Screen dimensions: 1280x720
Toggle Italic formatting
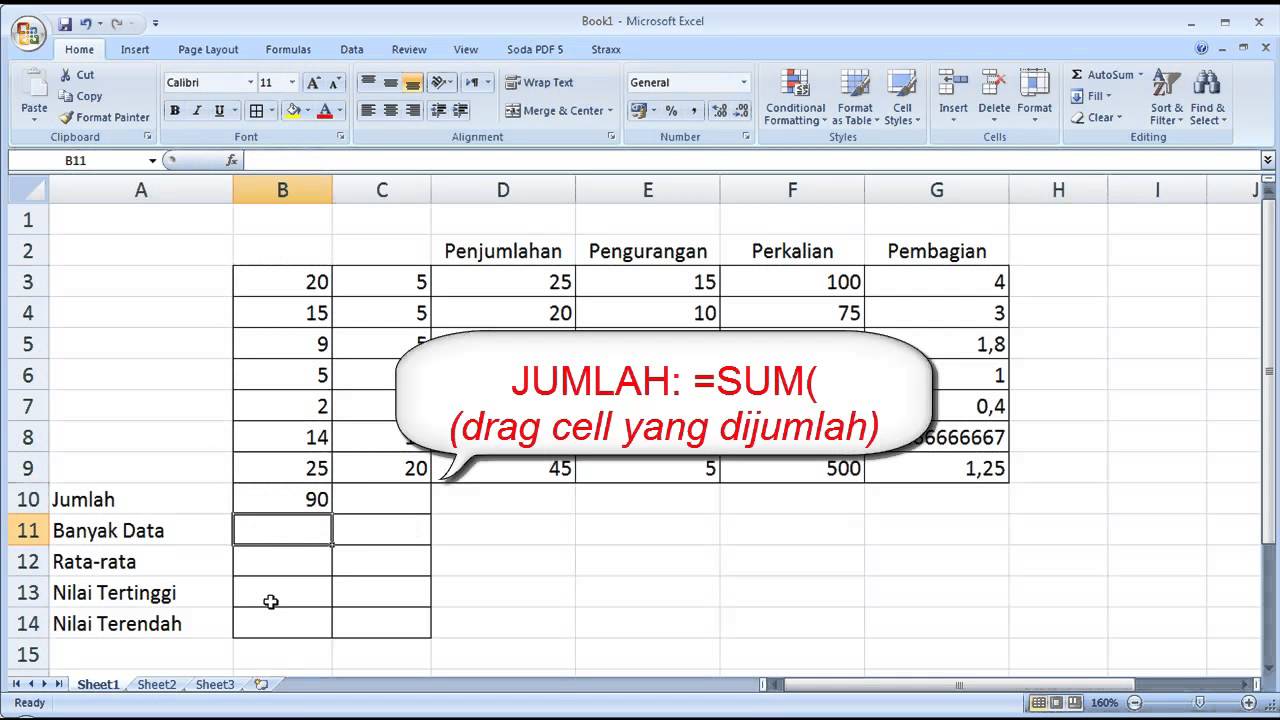click(196, 111)
